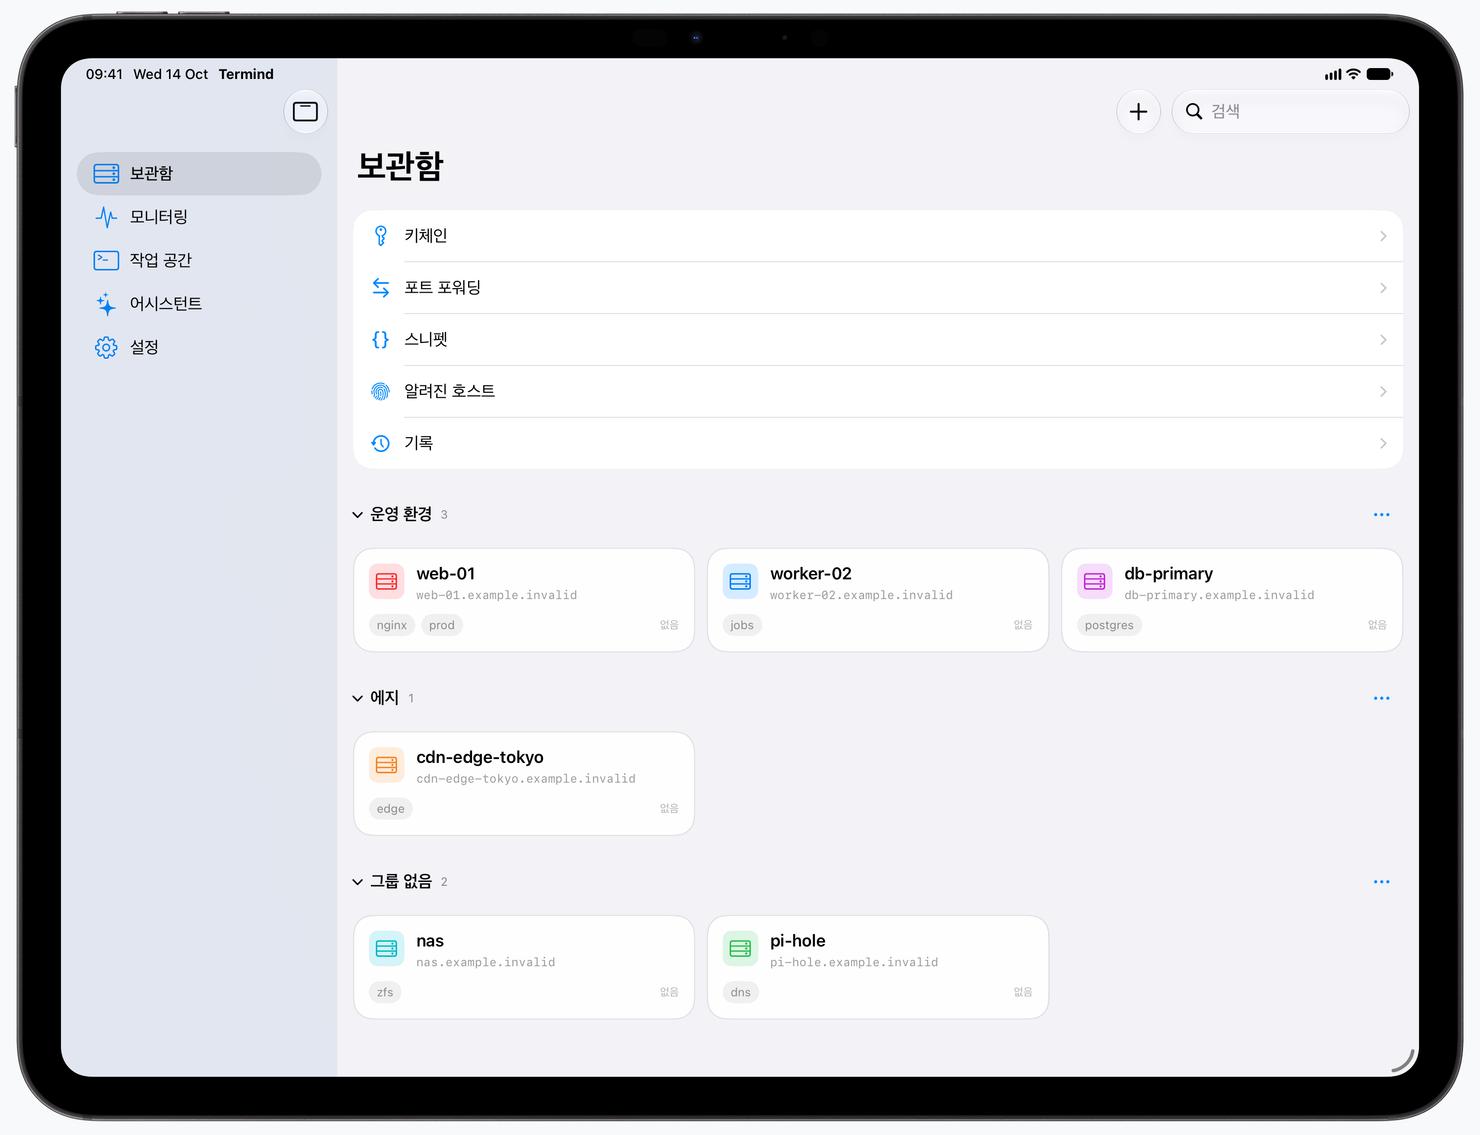Click the 설정 label in the sidebar

pyautogui.click(x=144, y=347)
